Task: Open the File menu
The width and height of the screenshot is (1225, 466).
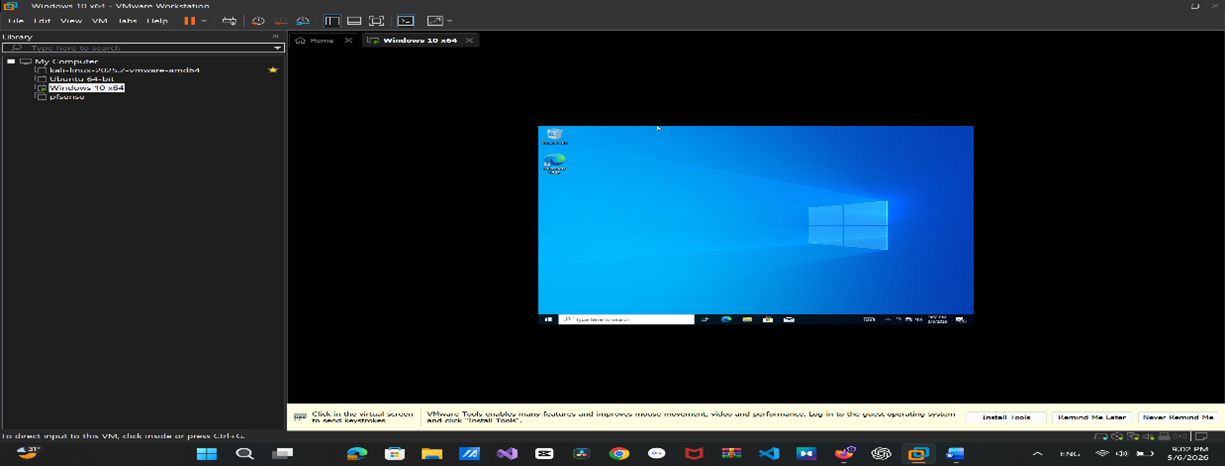Action: coord(16,20)
